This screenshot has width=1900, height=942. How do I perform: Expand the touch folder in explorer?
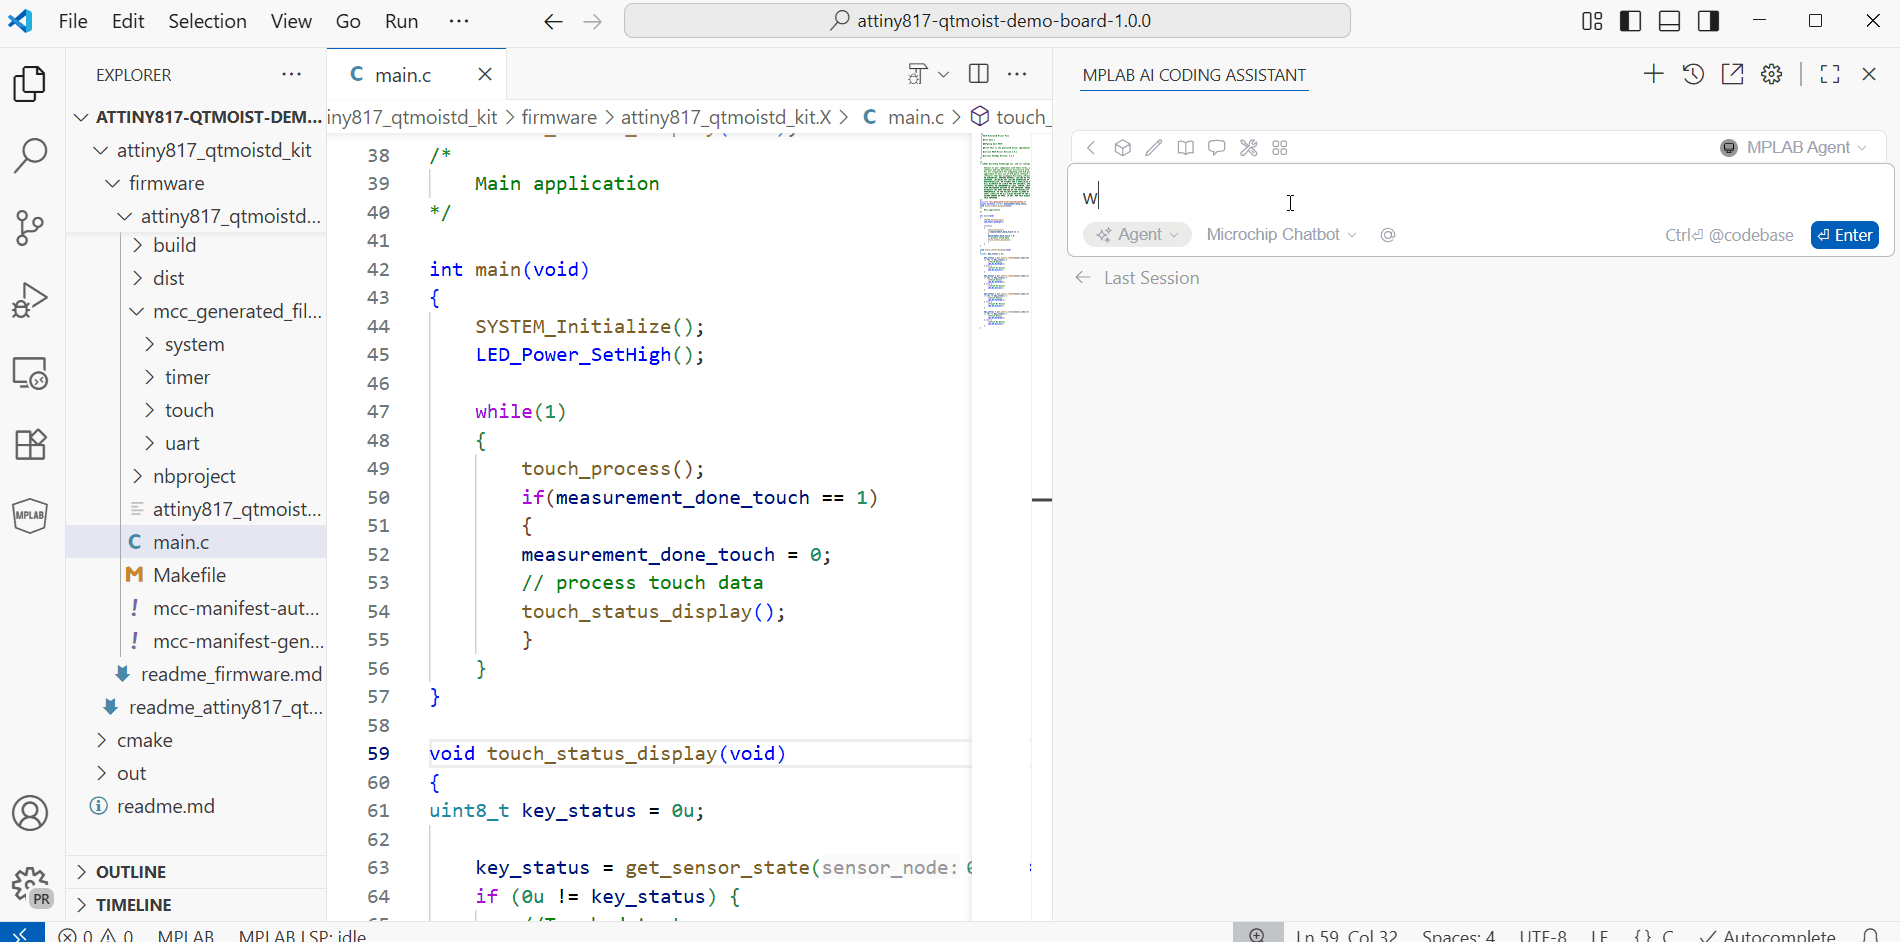tap(189, 410)
